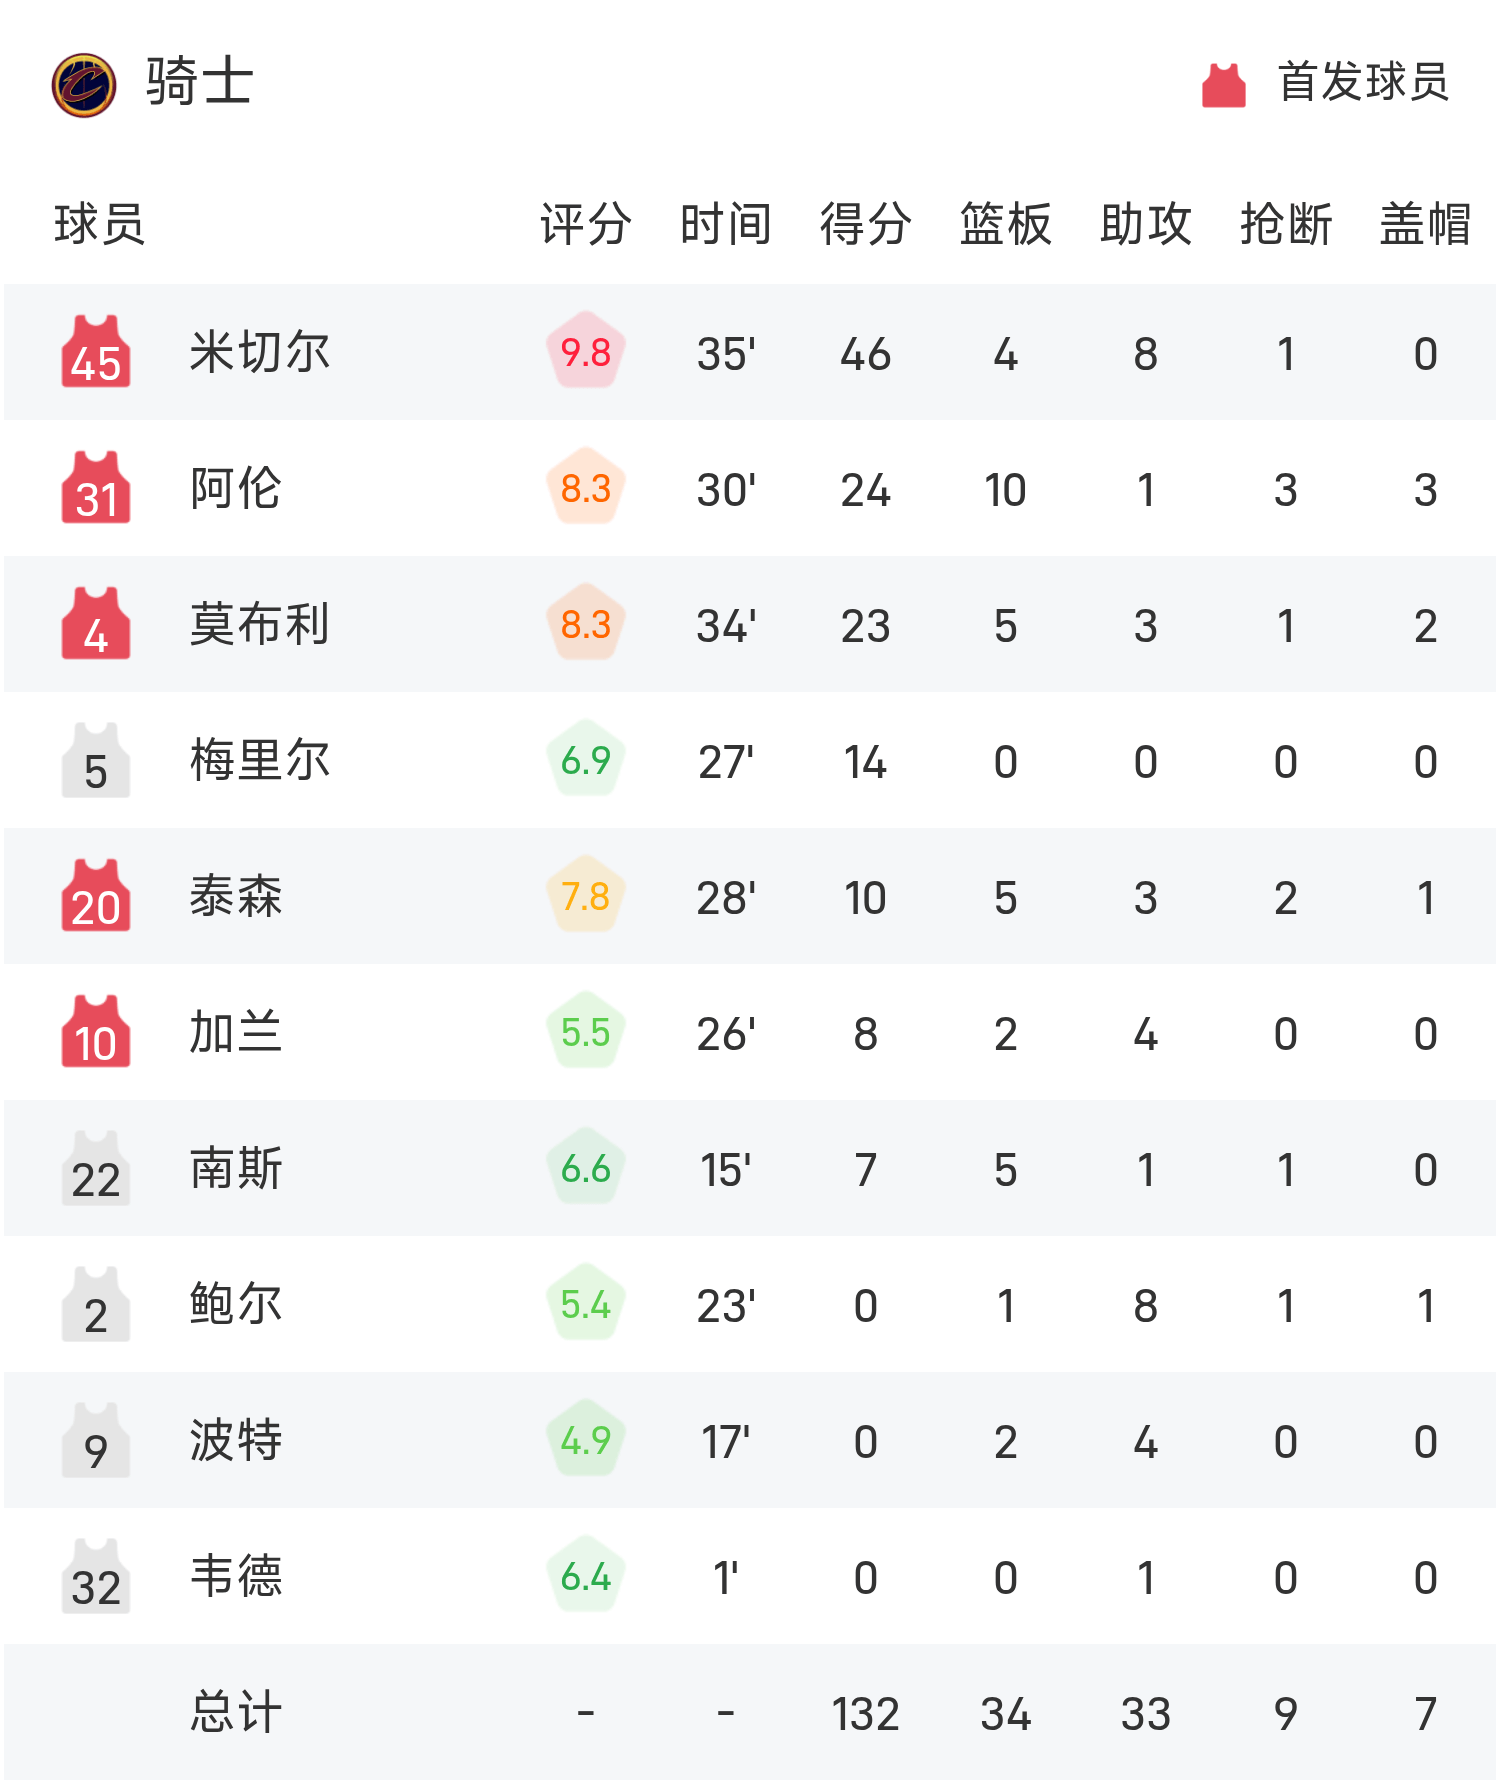Click the 总计 totals row label

(236, 1713)
